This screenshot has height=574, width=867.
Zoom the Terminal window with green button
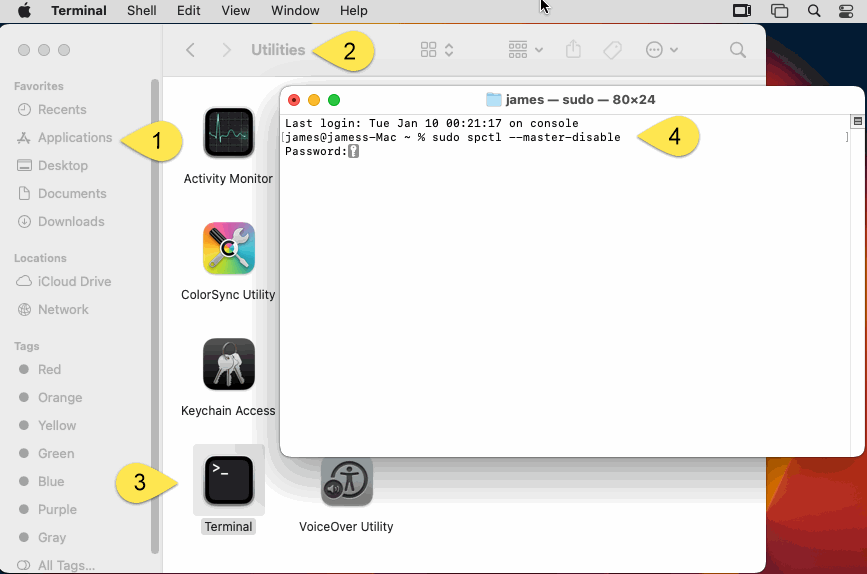[333, 100]
